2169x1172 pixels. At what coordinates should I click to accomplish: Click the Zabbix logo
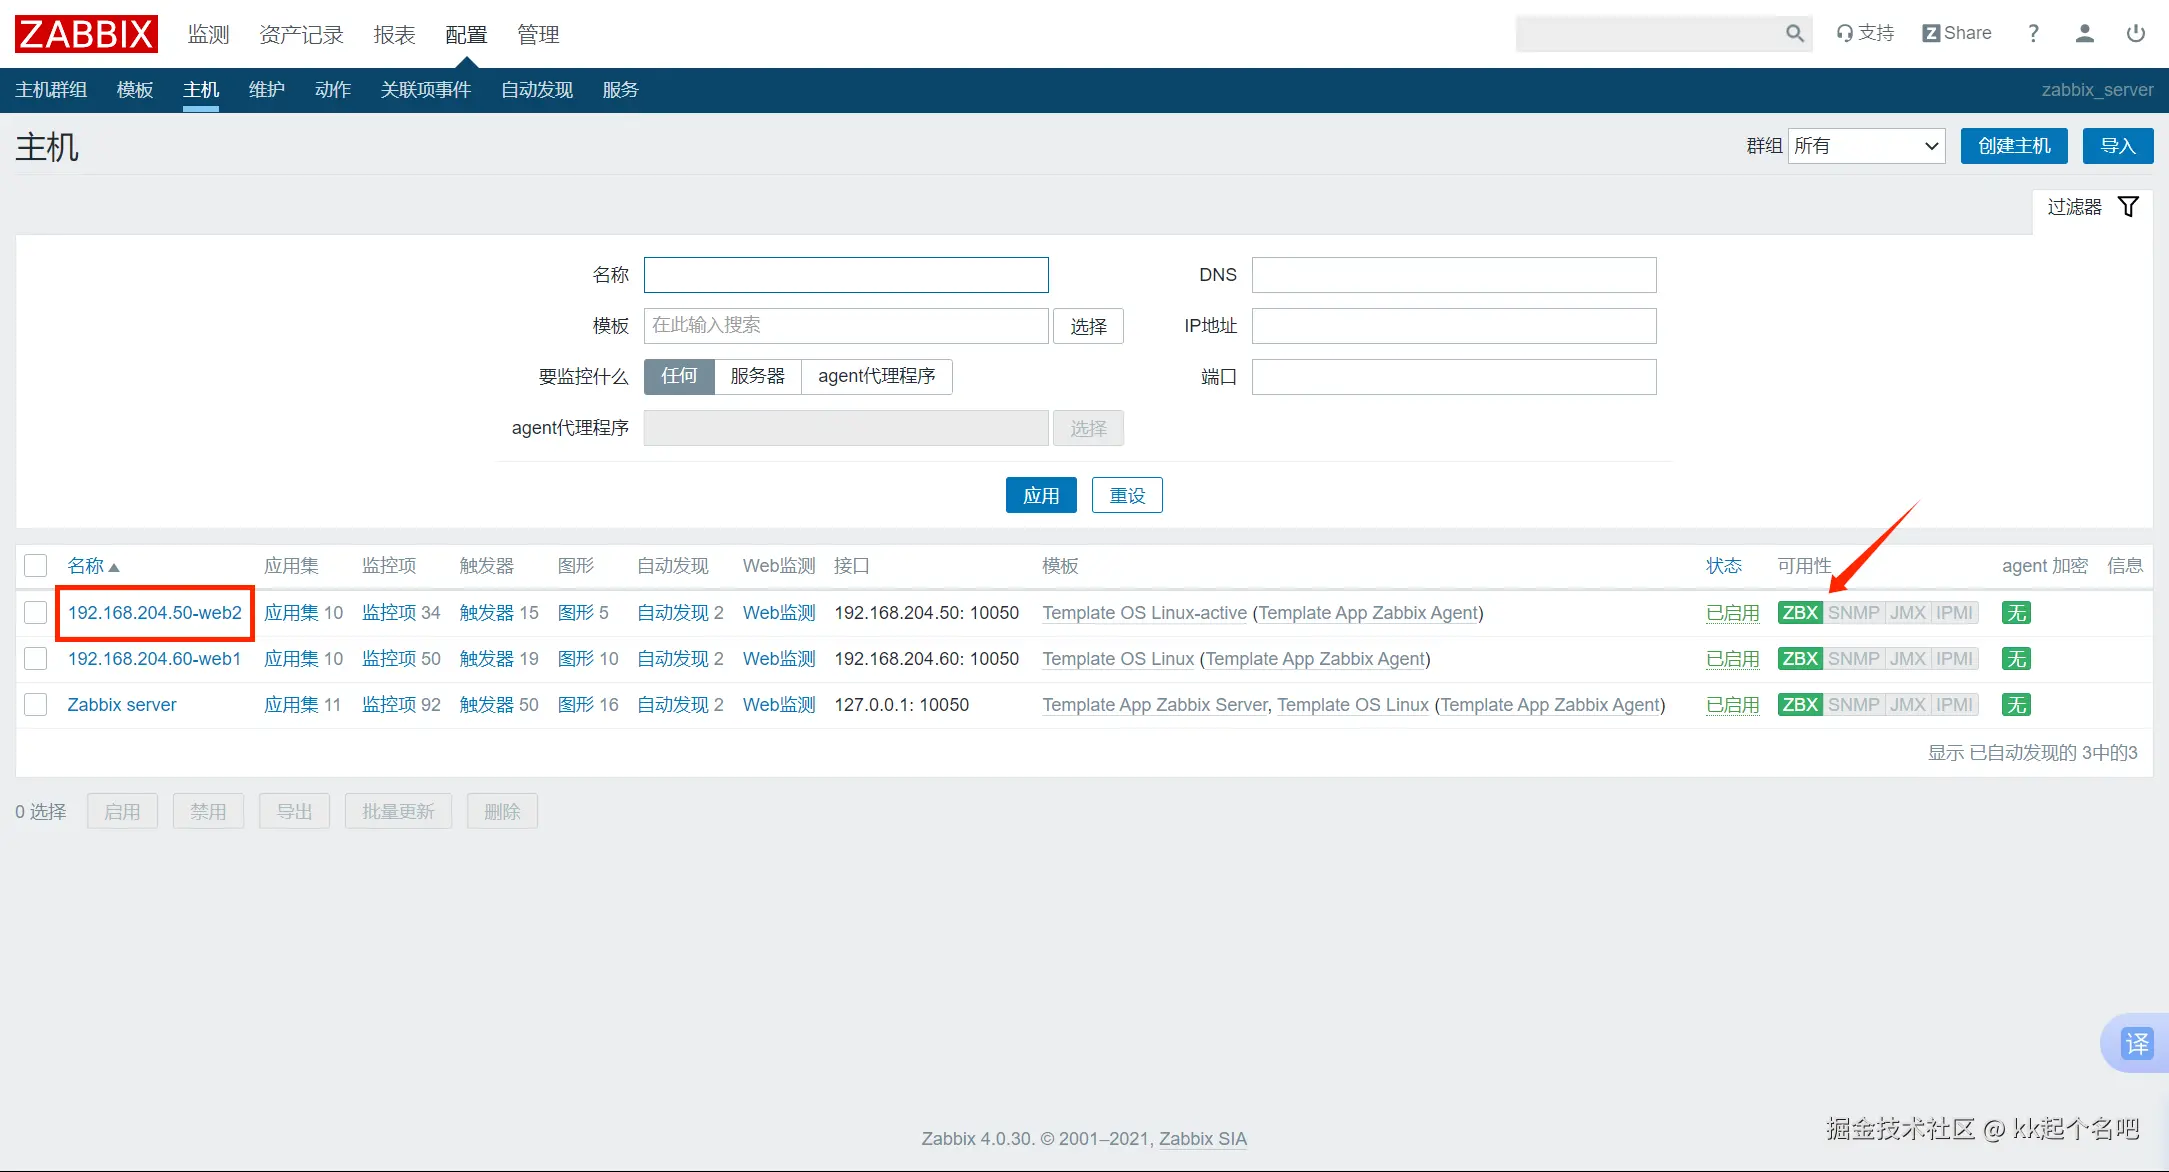click(86, 34)
